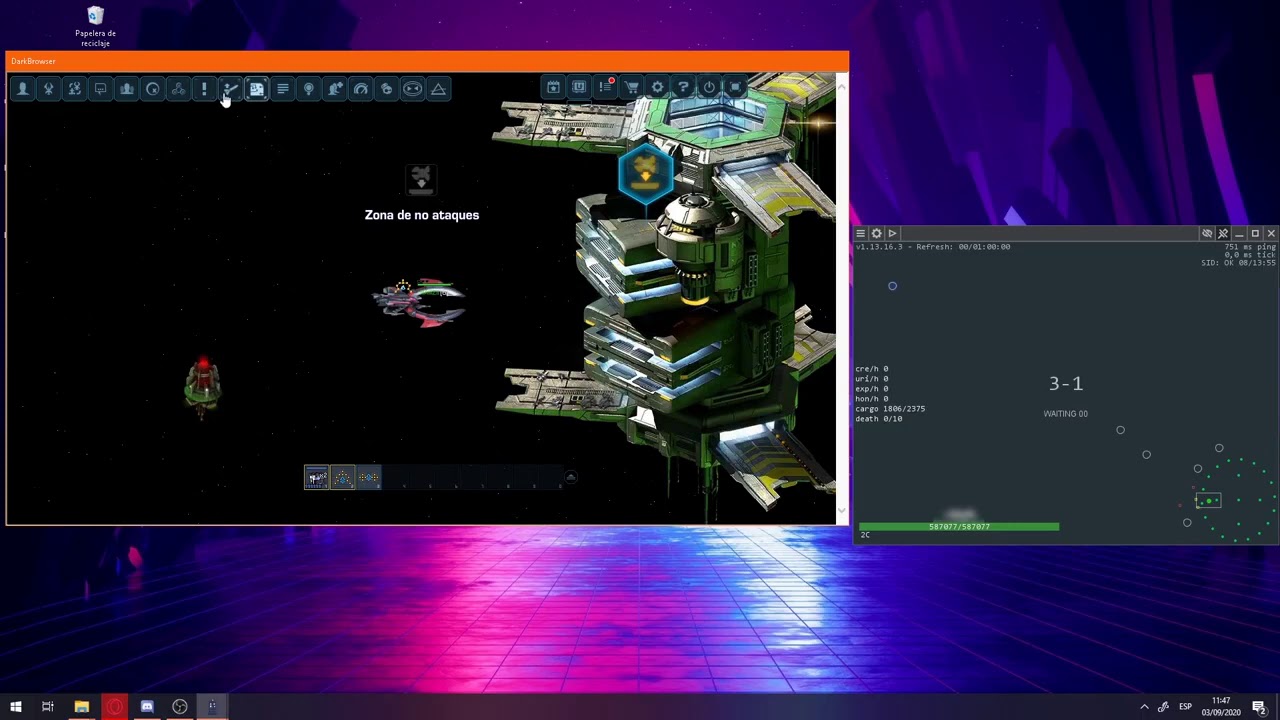Start the bot with play button
The width and height of the screenshot is (1280, 720).
pyautogui.click(x=892, y=233)
